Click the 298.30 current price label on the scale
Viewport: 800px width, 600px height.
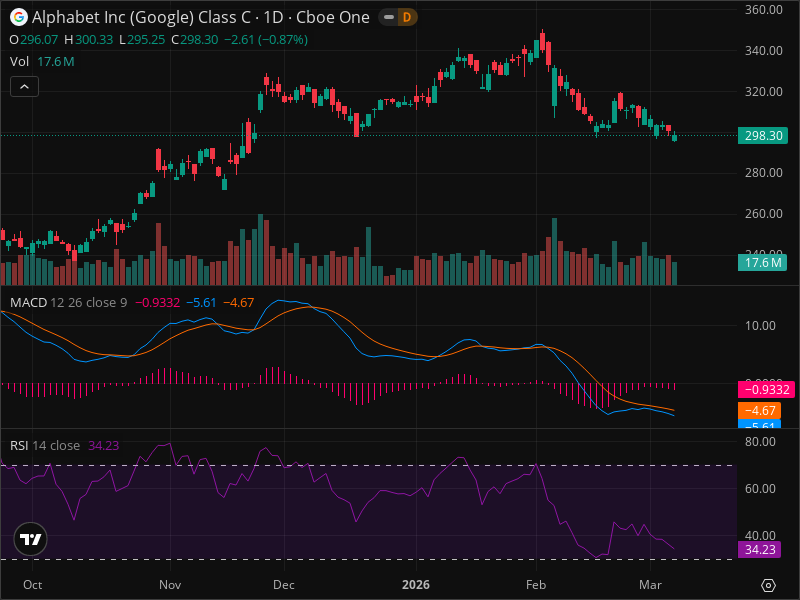click(763, 136)
